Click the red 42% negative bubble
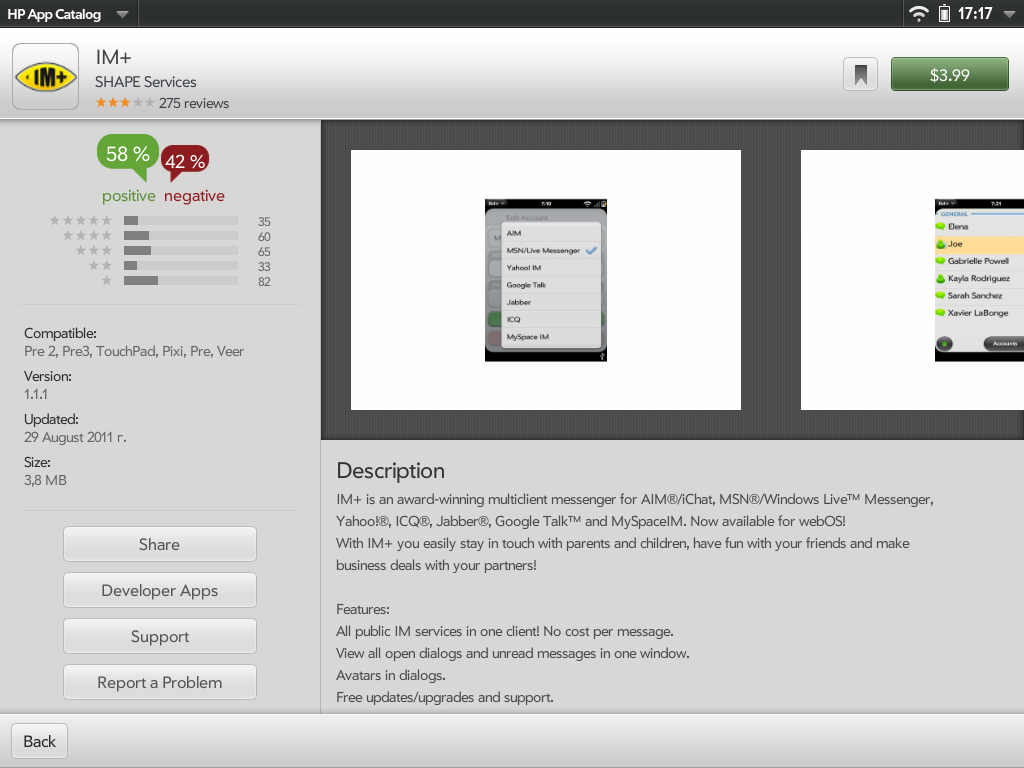 point(185,161)
